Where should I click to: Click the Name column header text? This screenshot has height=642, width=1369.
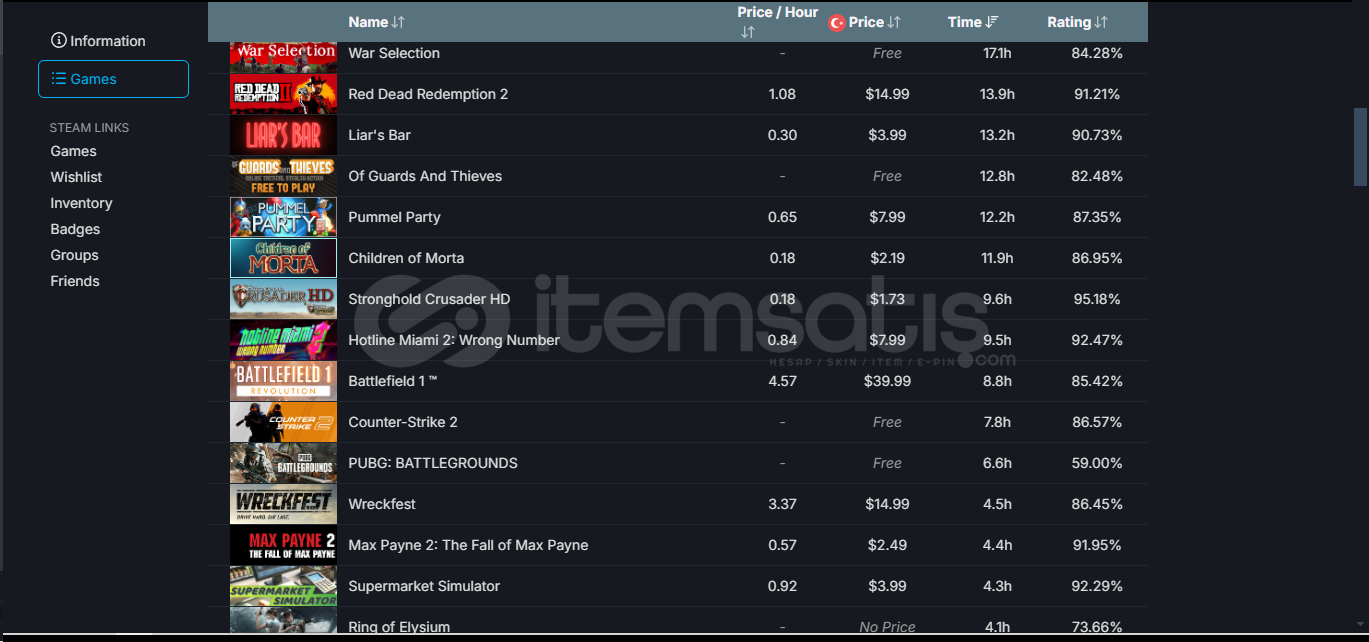click(x=368, y=22)
